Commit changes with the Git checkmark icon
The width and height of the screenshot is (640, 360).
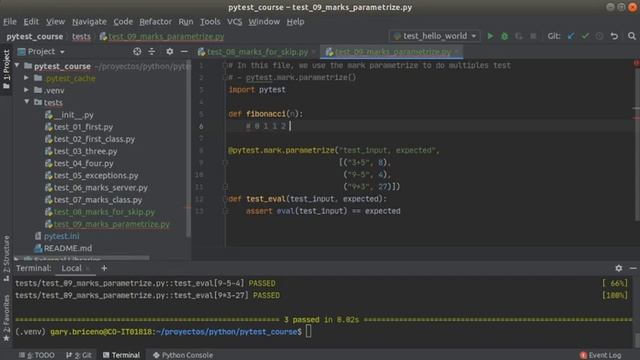(585, 36)
